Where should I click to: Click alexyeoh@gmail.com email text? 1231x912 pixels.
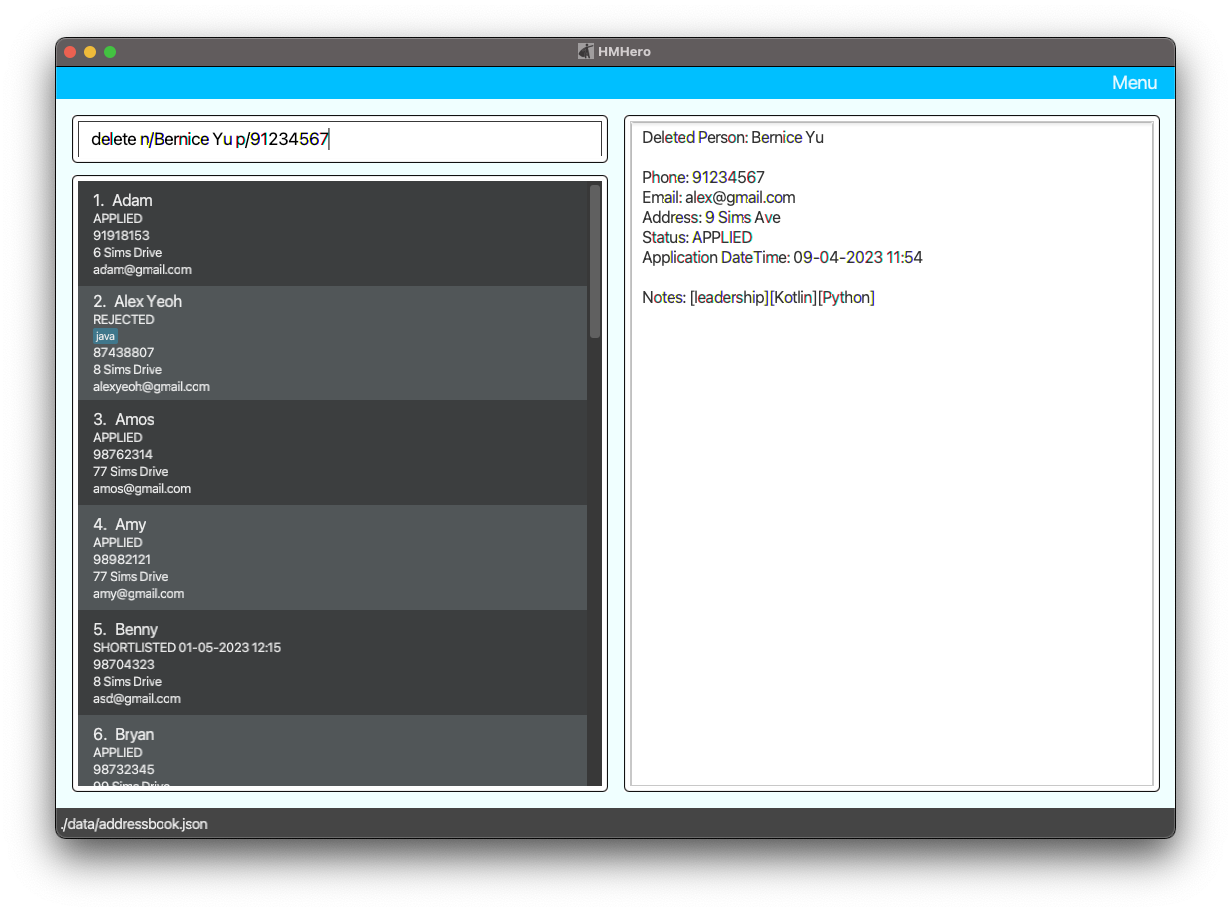coord(151,386)
